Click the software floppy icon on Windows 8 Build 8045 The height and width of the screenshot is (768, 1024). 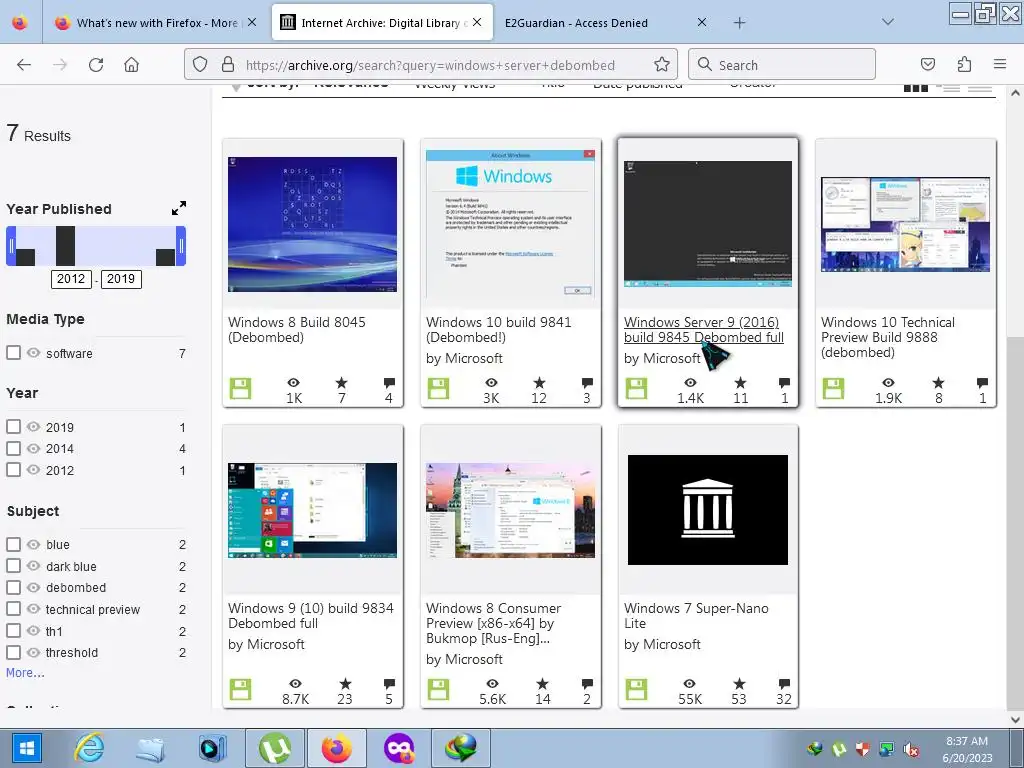tap(240, 389)
